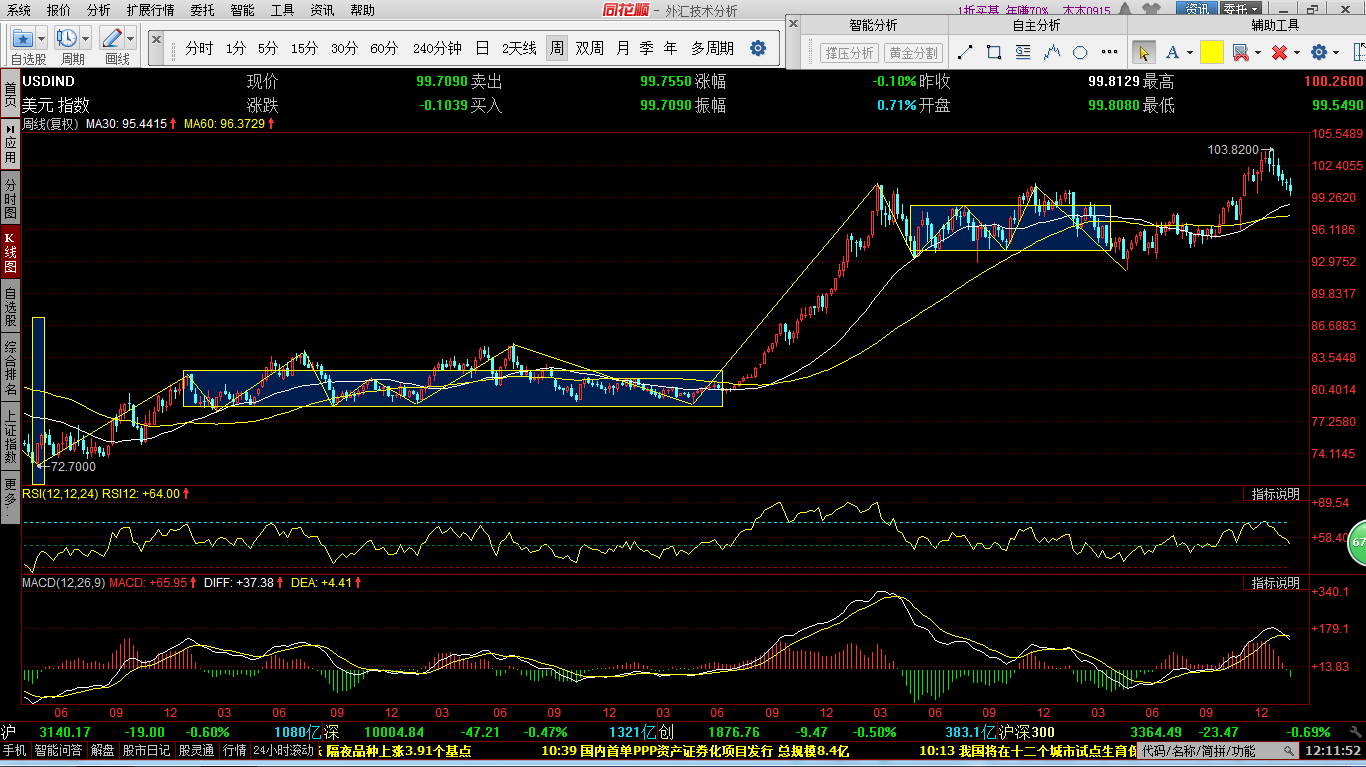The width and height of the screenshot is (1366, 767).
Task: Select the 综合排名 left sidebar tab
Action: [x=10, y=368]
